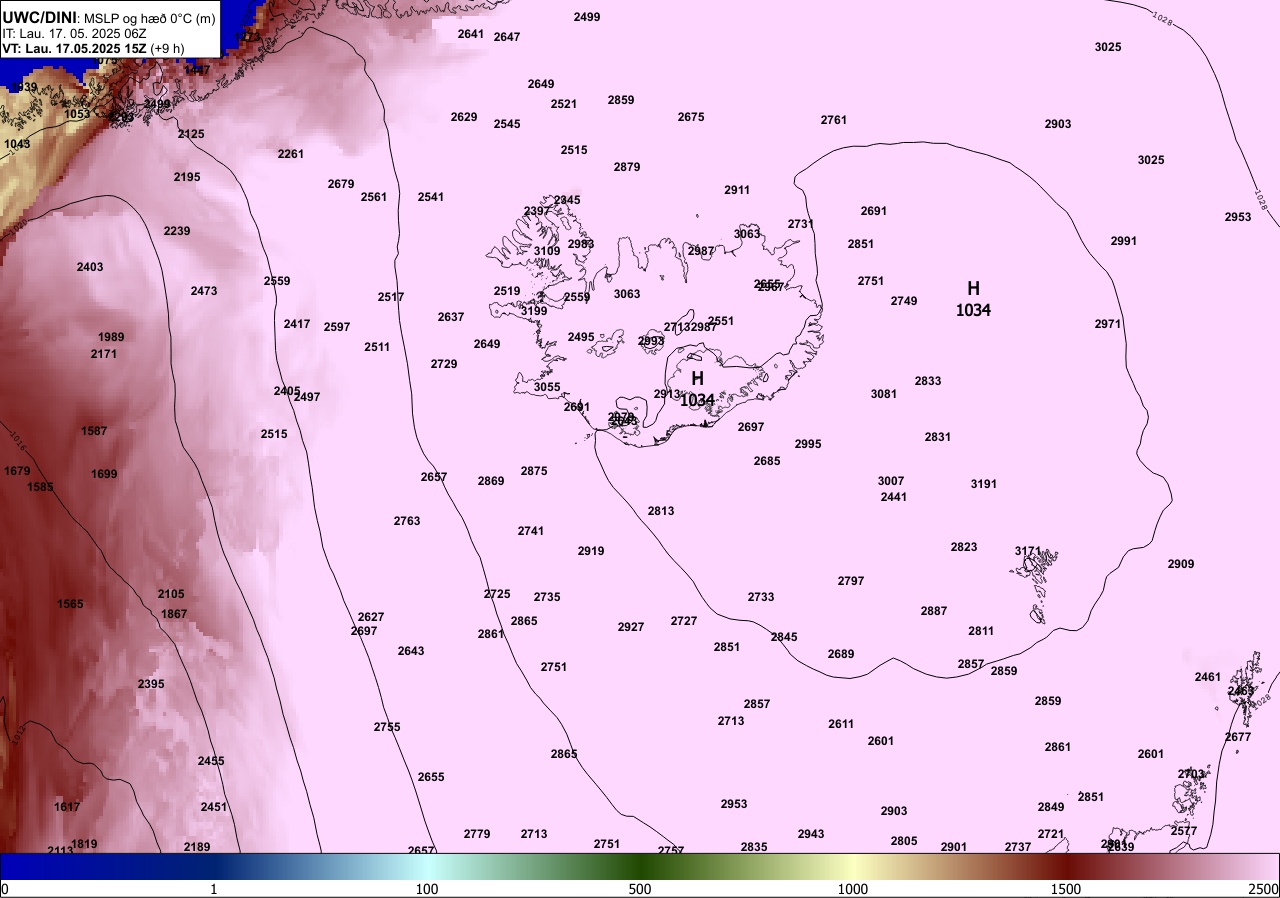Select the H 1034 marker east of Iceland
Viewport: 1280px width, 898px height.
(x=973, y=299)
